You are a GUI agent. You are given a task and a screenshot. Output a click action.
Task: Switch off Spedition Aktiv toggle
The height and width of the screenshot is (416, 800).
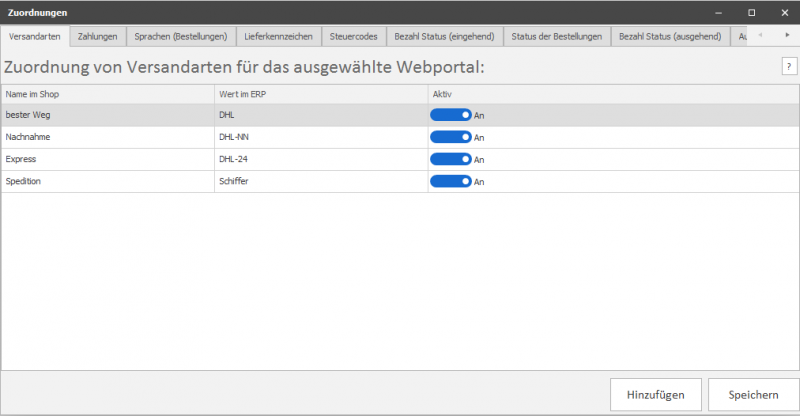451,181
